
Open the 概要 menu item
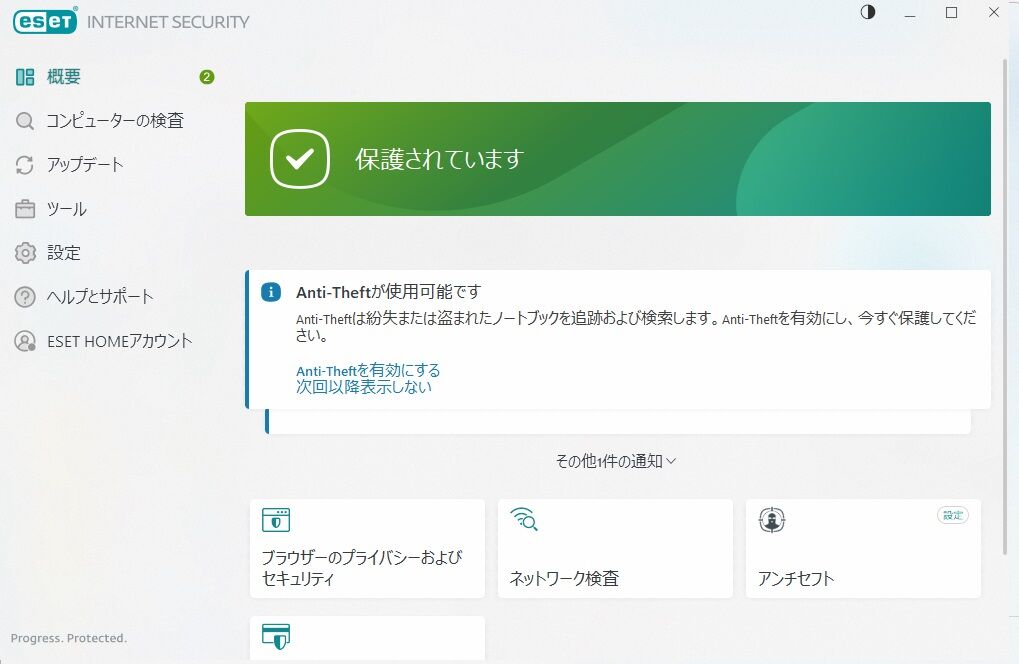pos(64,77)
